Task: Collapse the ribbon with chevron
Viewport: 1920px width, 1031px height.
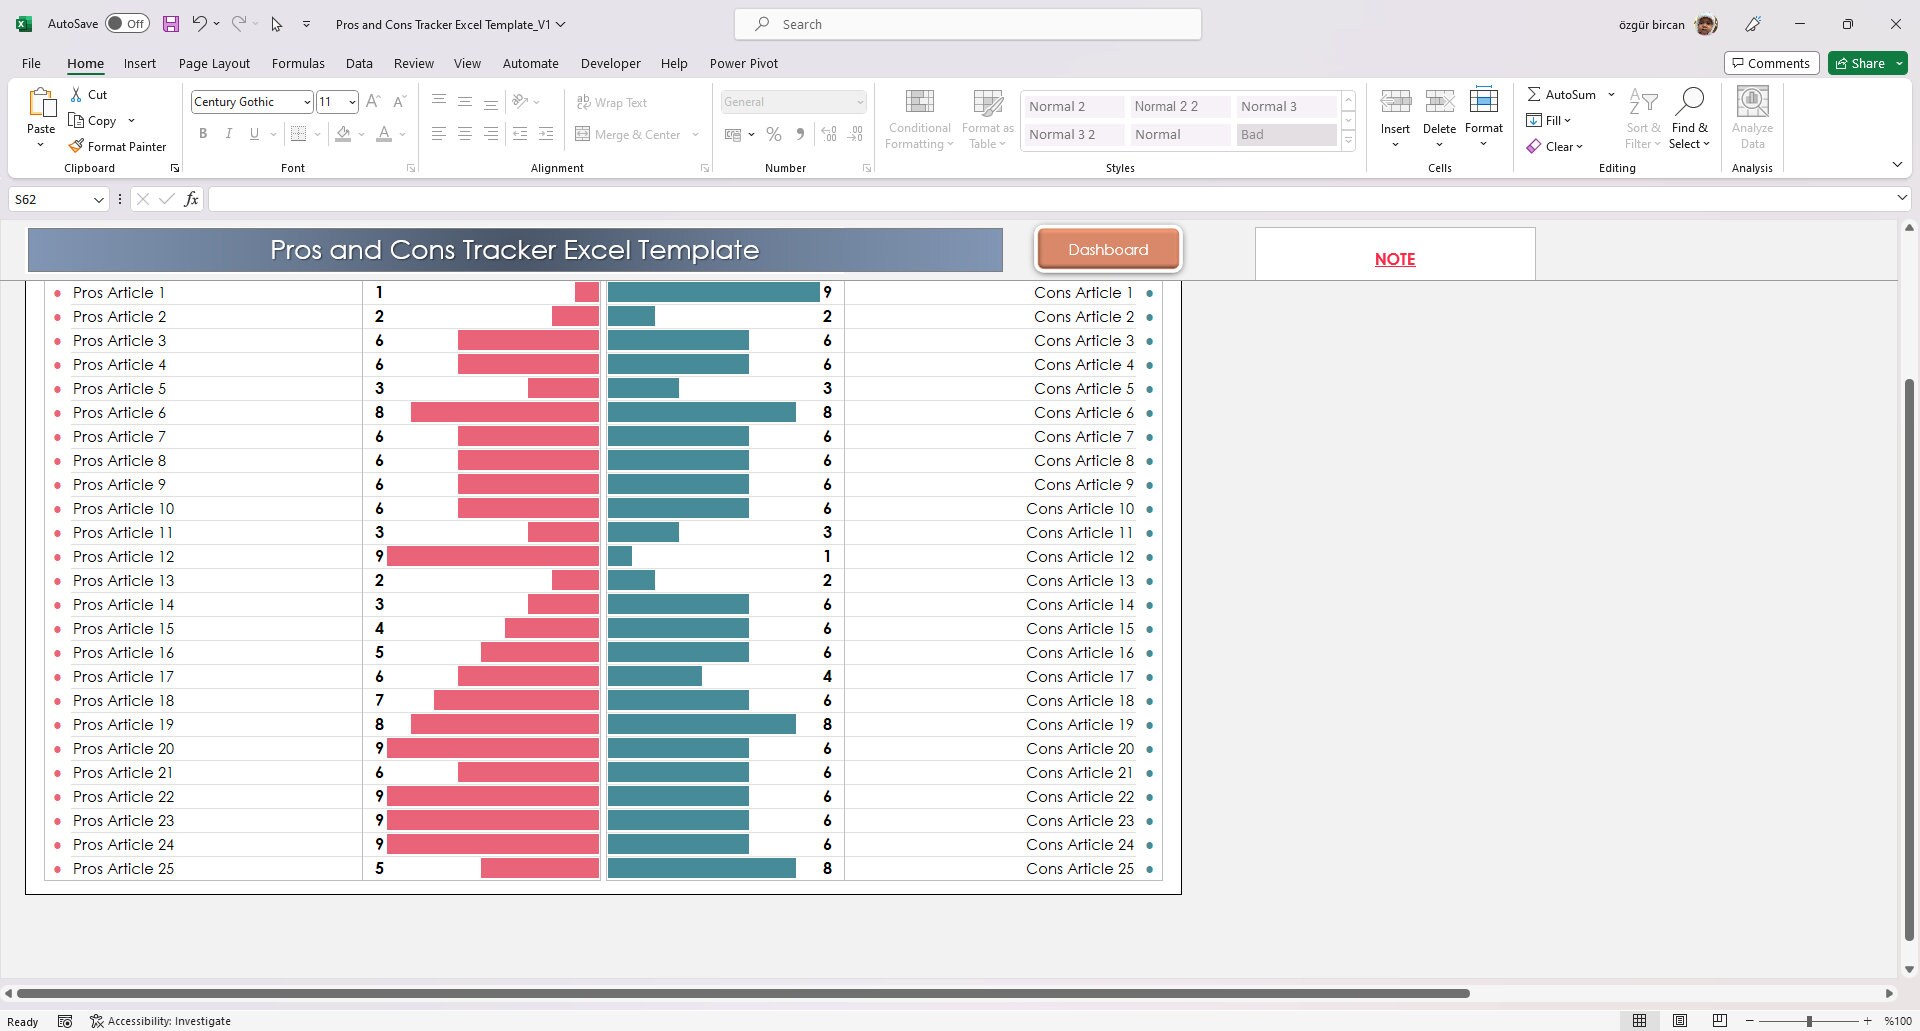Action: [1897, 164]
